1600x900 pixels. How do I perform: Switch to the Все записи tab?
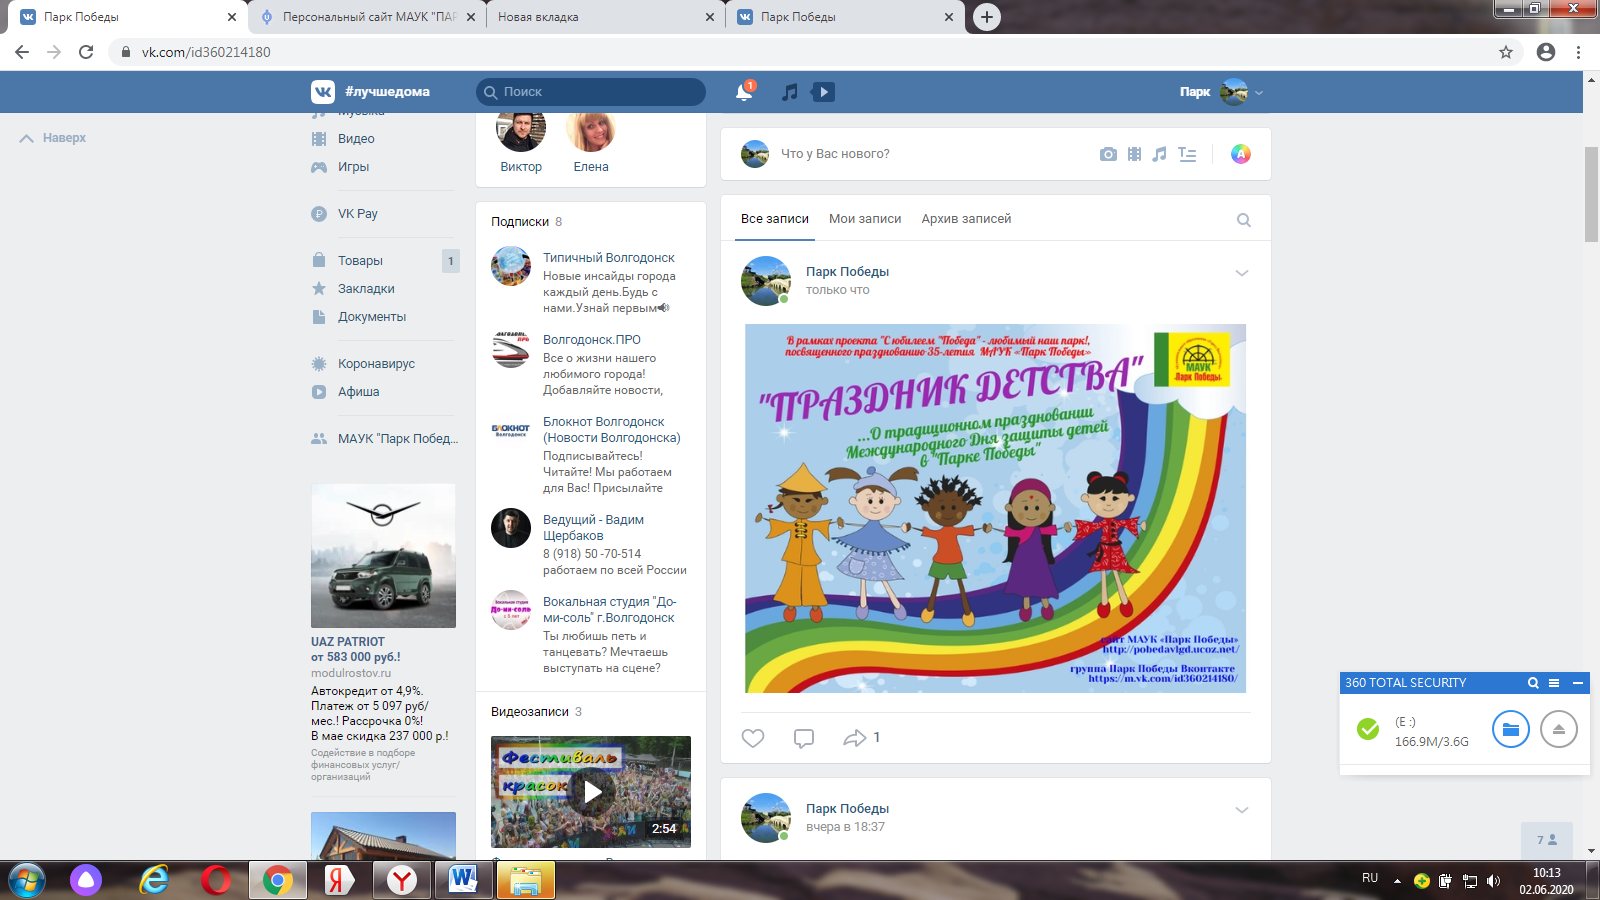pos(775,219)
